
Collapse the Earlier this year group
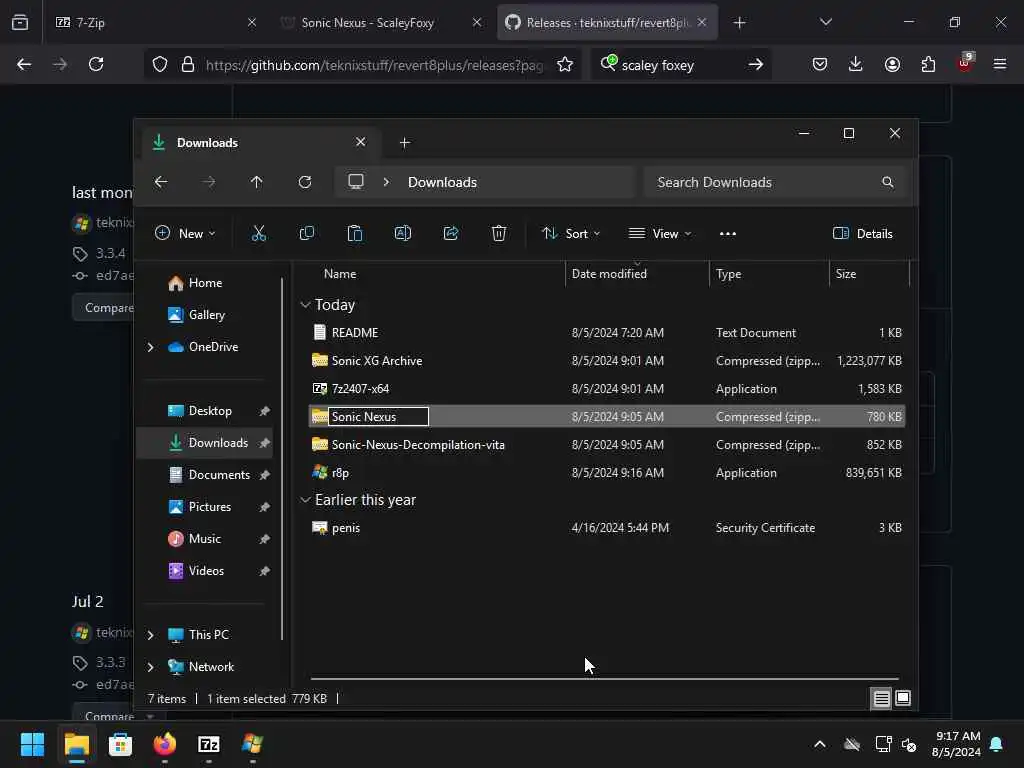pyautogui.click(x=305, y=500)
